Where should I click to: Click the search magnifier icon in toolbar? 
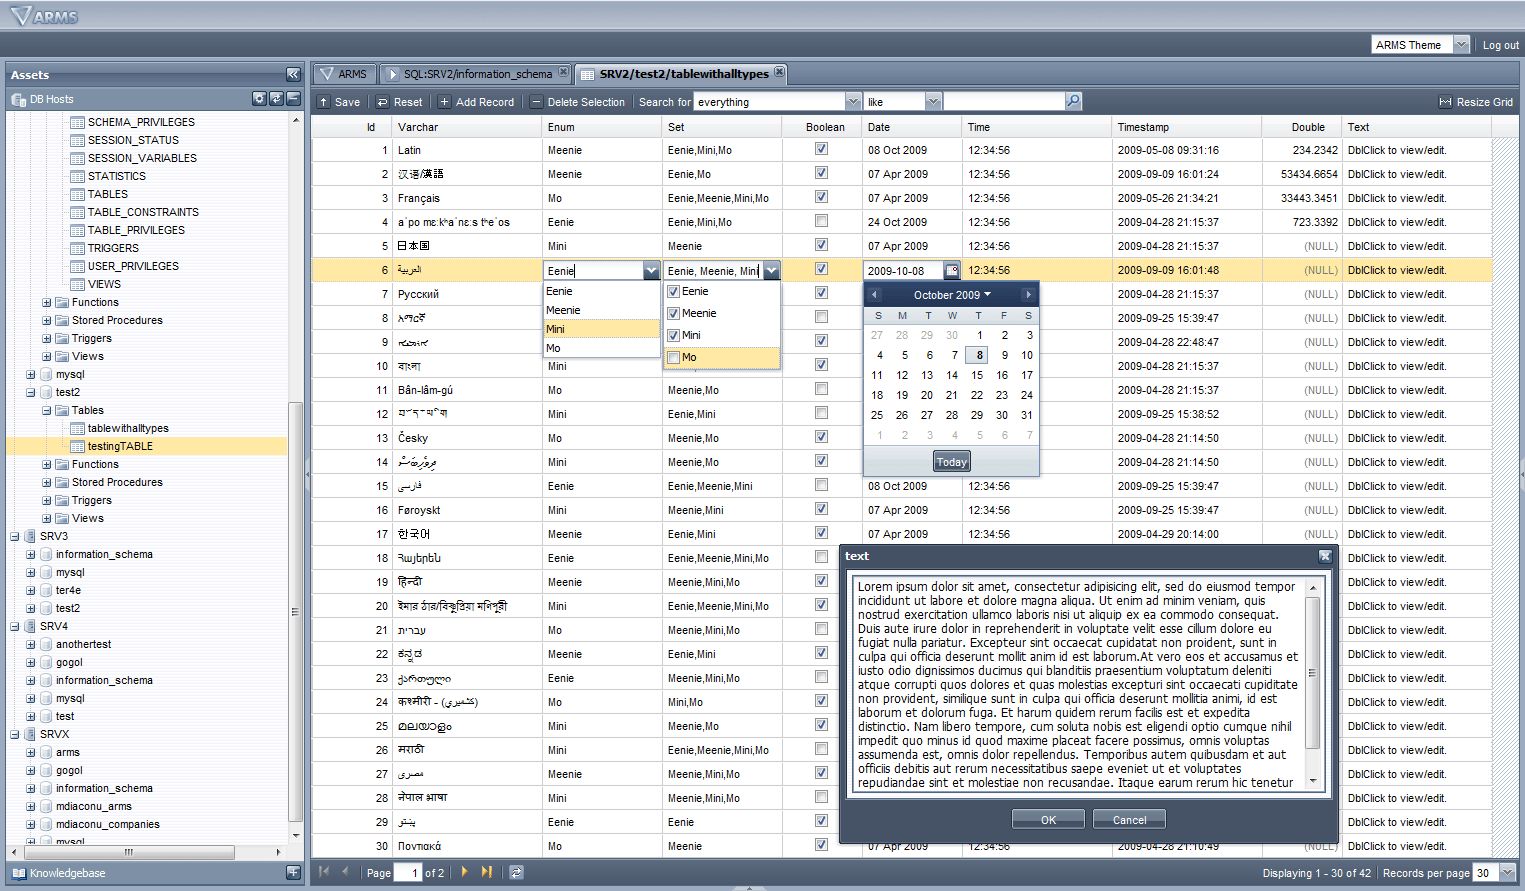[1073, 101]
